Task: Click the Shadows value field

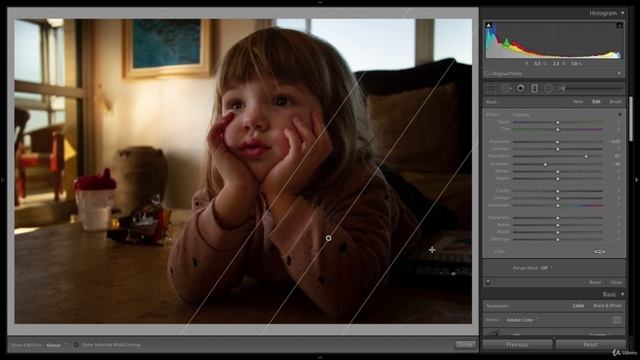Action: 616,164
